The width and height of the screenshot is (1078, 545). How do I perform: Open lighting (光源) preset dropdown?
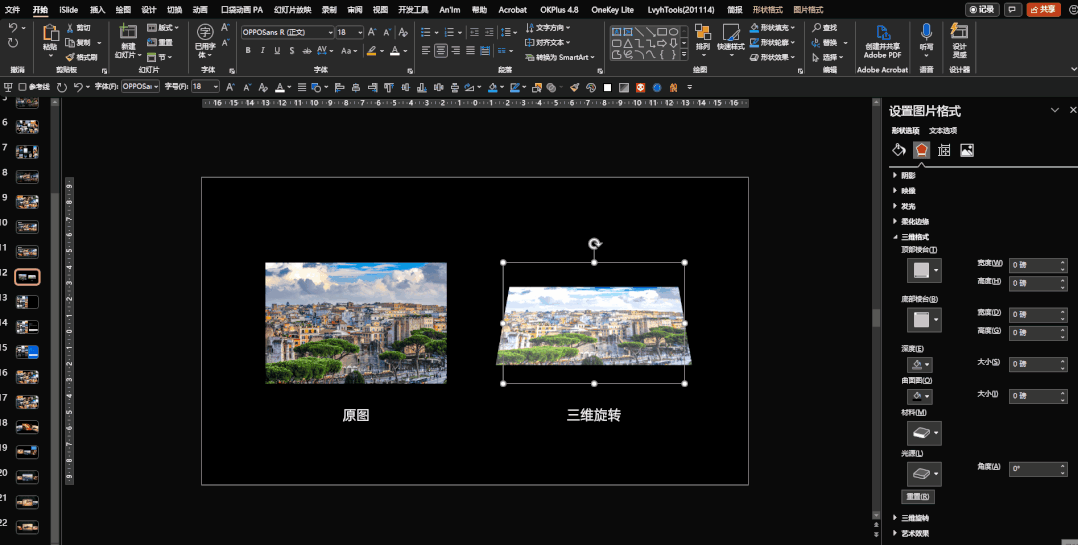tap(925, 474)
